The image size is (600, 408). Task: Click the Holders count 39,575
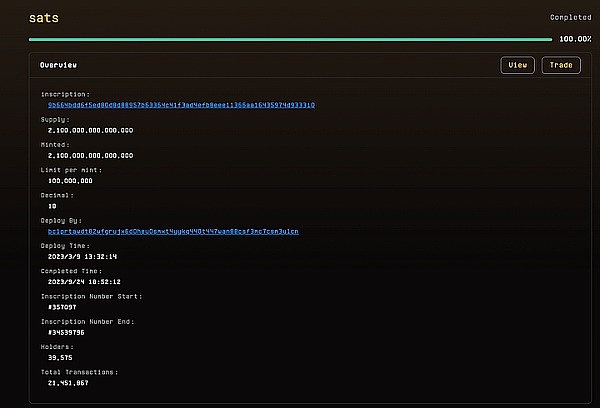coord(61,357)
